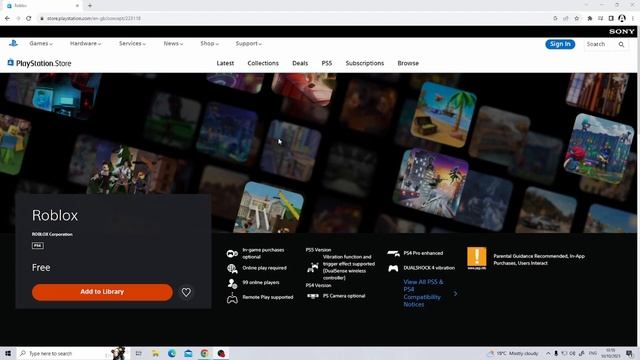Viewport: 640px width, 360px height.
Task: Click the palm tree beach game thumbnail
Action: coord(443,114)
